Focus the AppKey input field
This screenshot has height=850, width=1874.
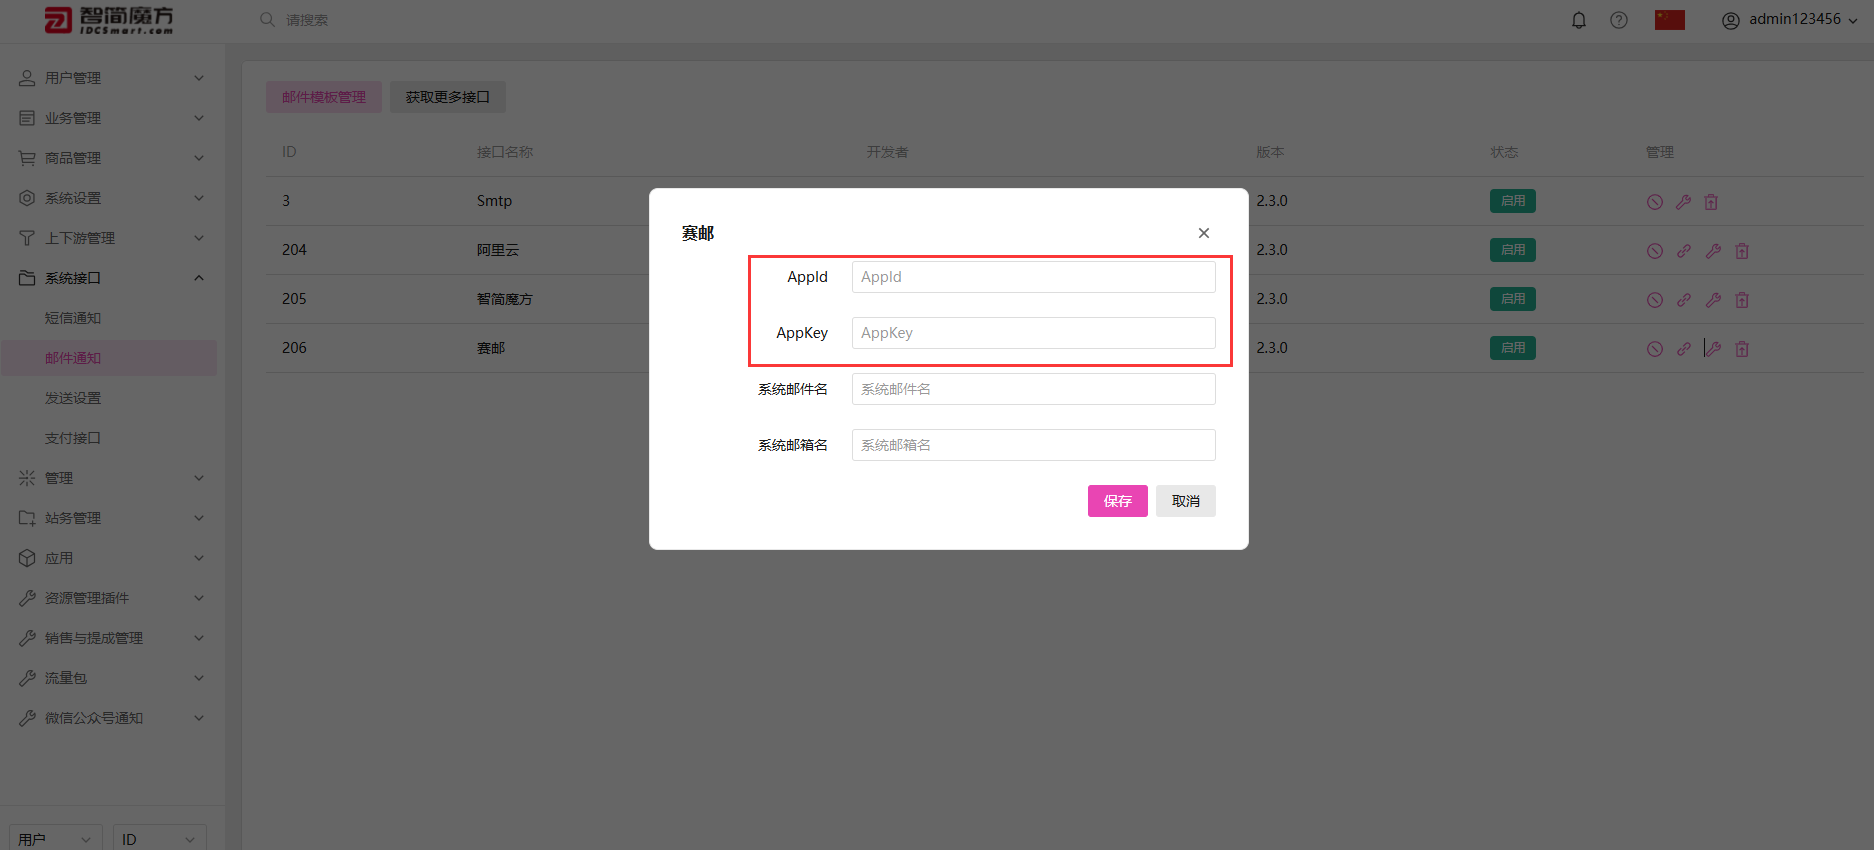coord(1034,333)
